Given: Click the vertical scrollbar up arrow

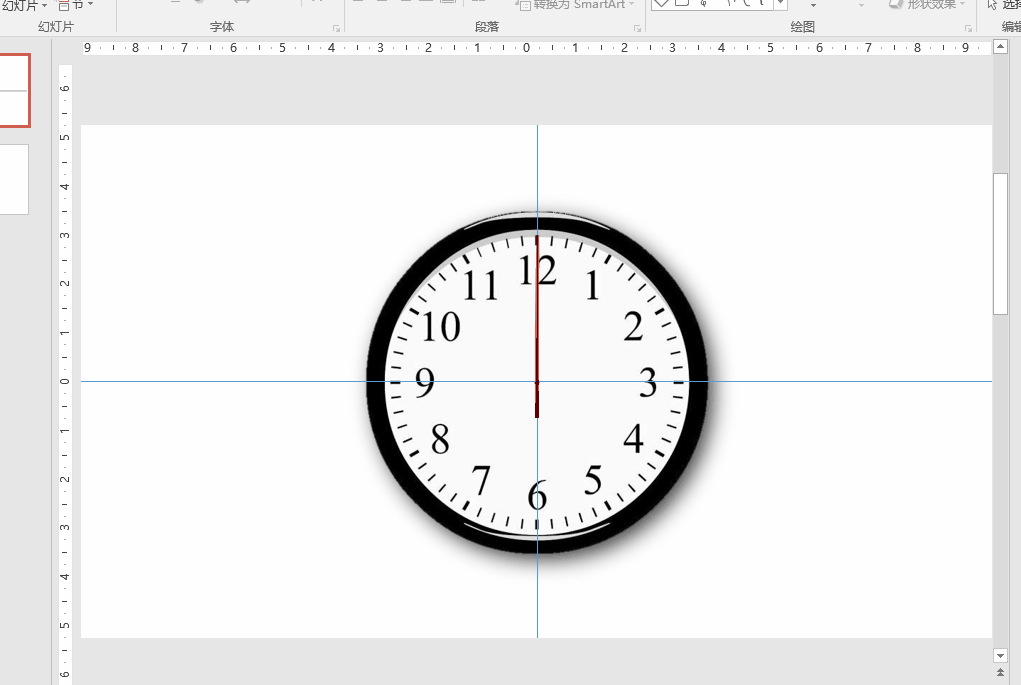Looking at the screenshot, I should tap(1000, 46).
